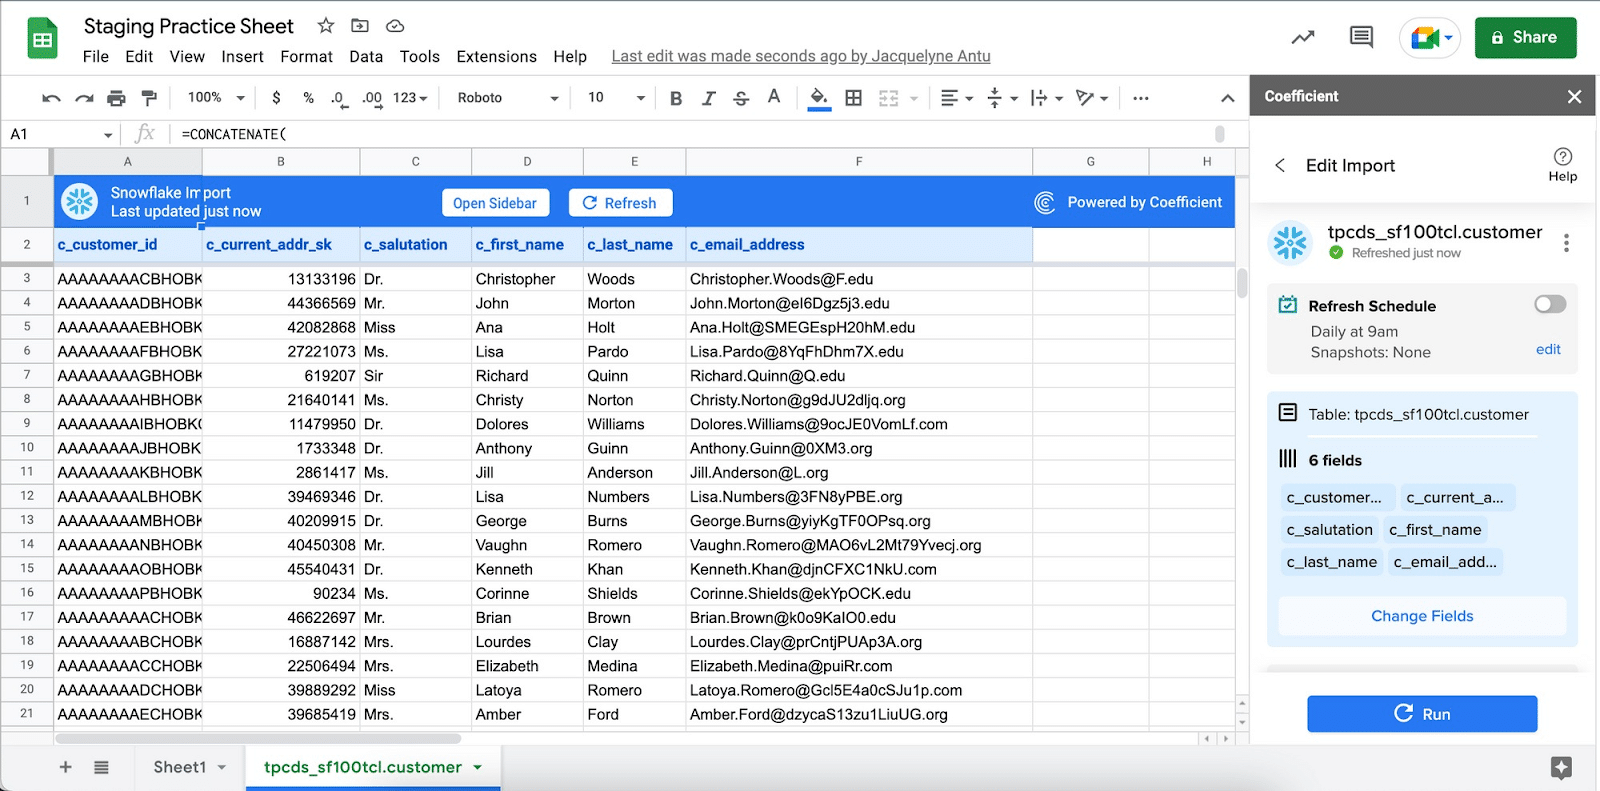Open the All Sheets list icon

101,767
